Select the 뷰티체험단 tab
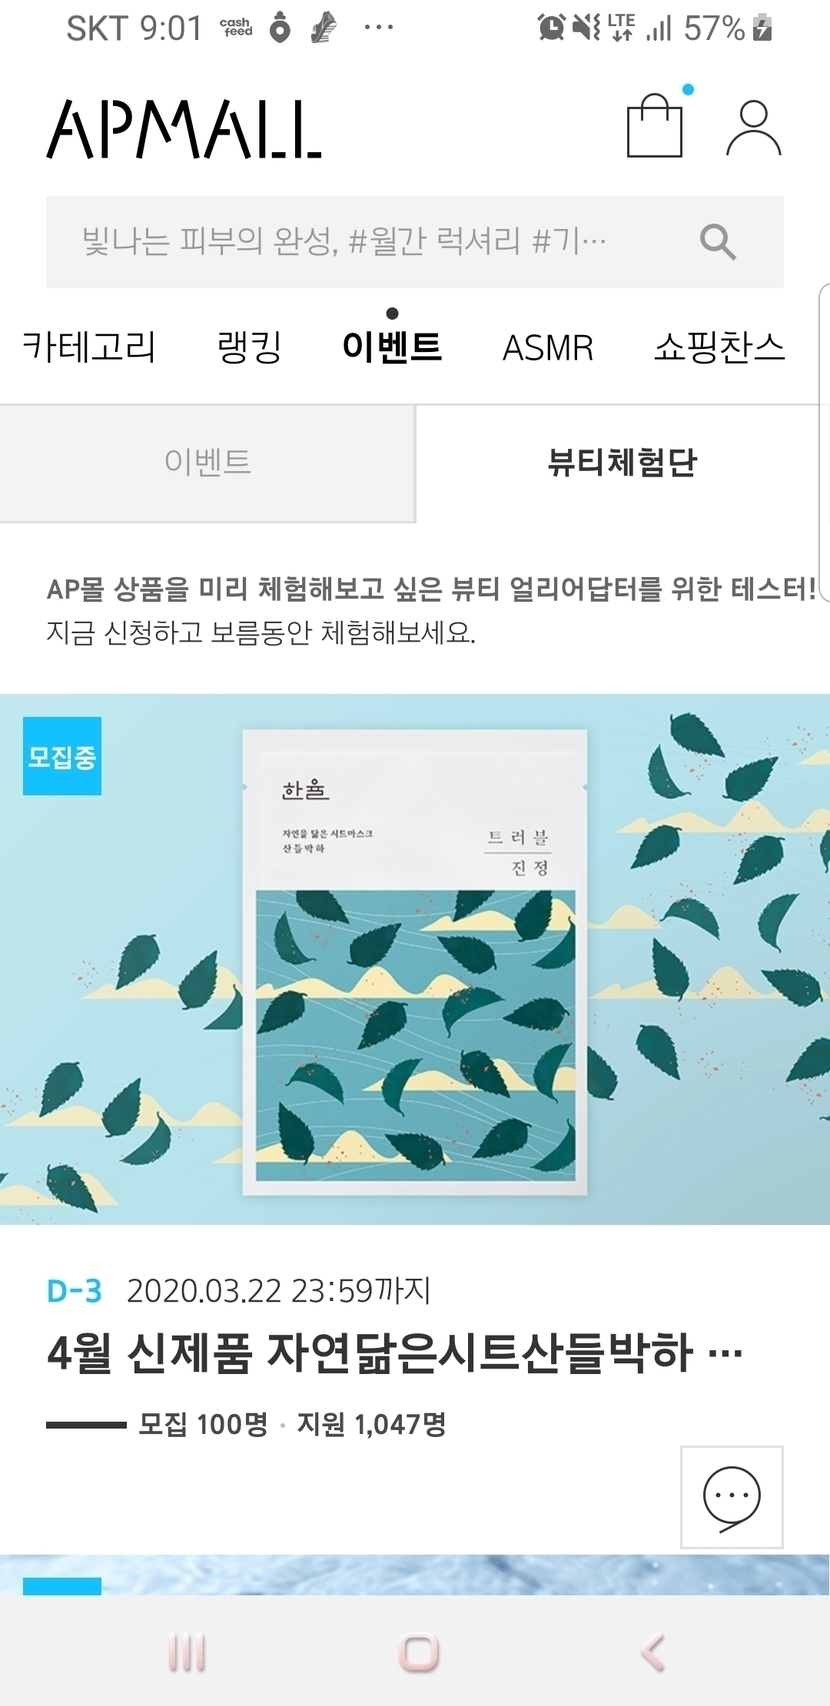This screenshot has height=1706, width=830. point(622,463)
